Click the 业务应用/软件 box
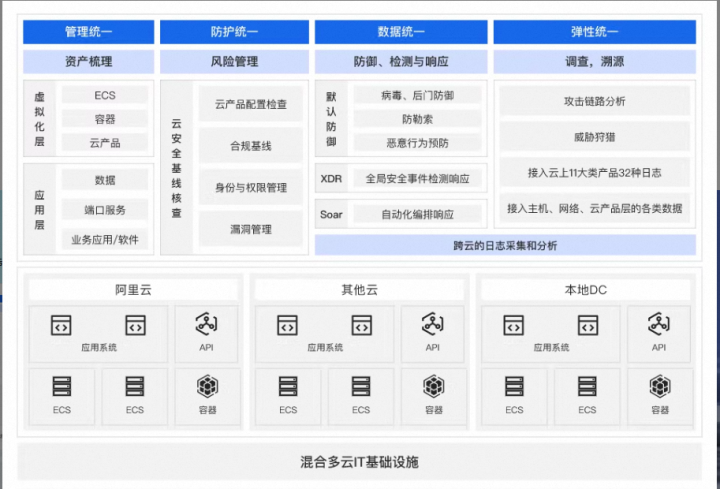The width and height of the screenshot is (720, 489). (x=105, y=239)
